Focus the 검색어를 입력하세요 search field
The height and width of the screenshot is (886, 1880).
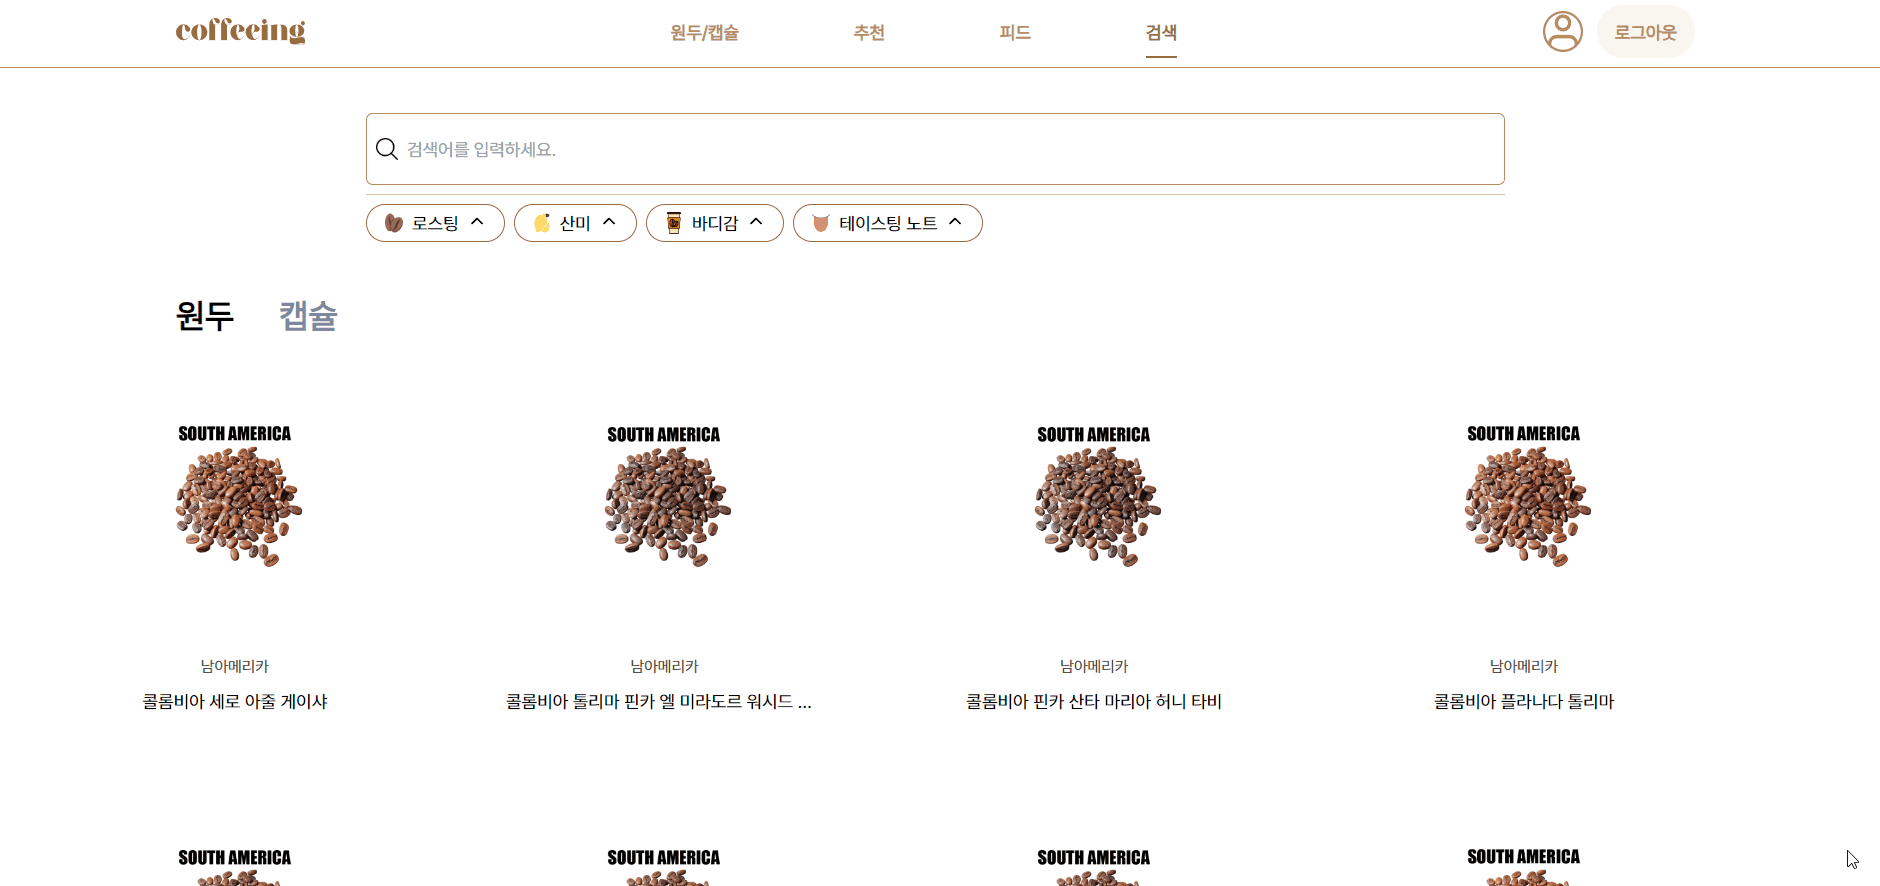[x=935, y=149]
